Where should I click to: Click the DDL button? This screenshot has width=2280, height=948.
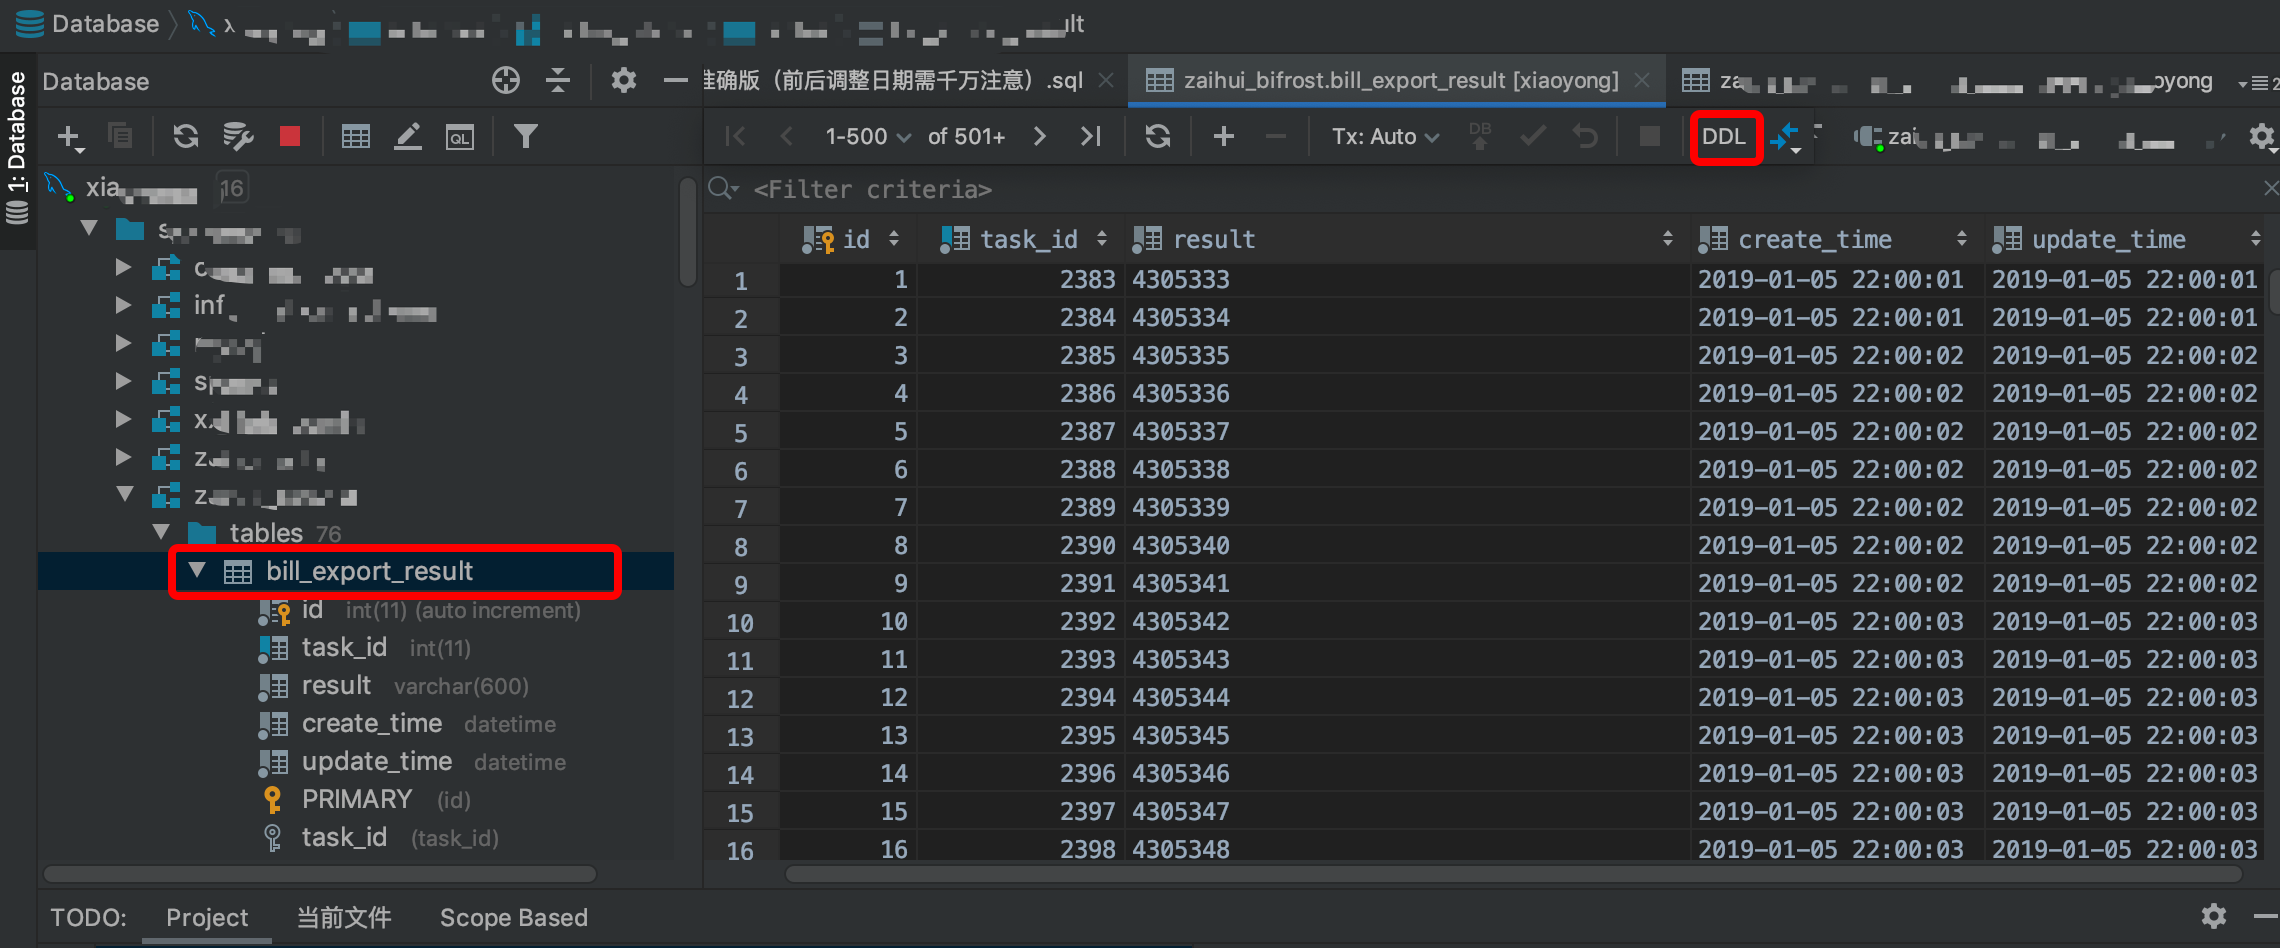coord(1723,137)
